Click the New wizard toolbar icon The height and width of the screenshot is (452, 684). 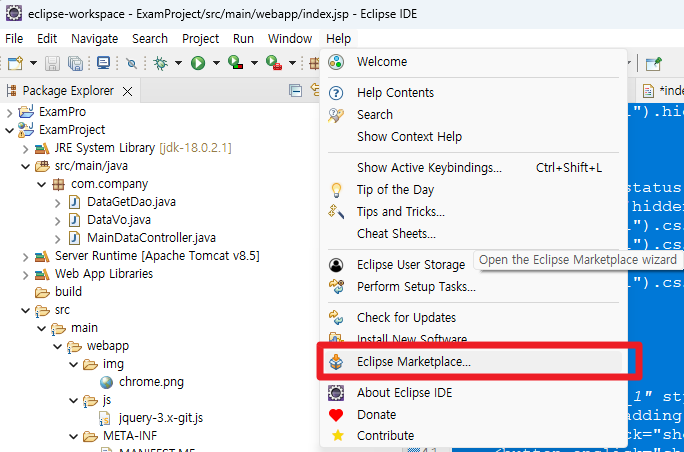15,64
